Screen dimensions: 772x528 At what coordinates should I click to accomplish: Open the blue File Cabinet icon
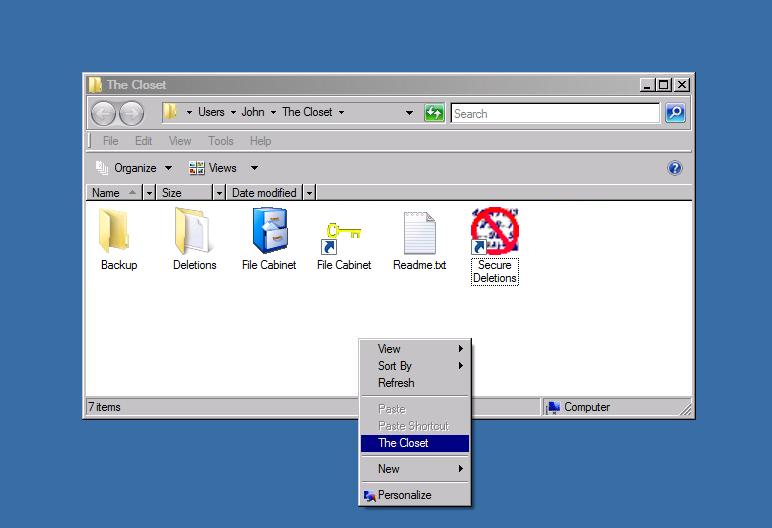(x=269, y=232)
